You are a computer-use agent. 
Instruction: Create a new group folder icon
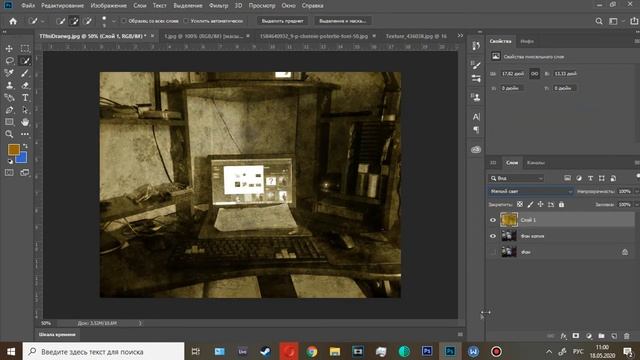click(601, 336)
